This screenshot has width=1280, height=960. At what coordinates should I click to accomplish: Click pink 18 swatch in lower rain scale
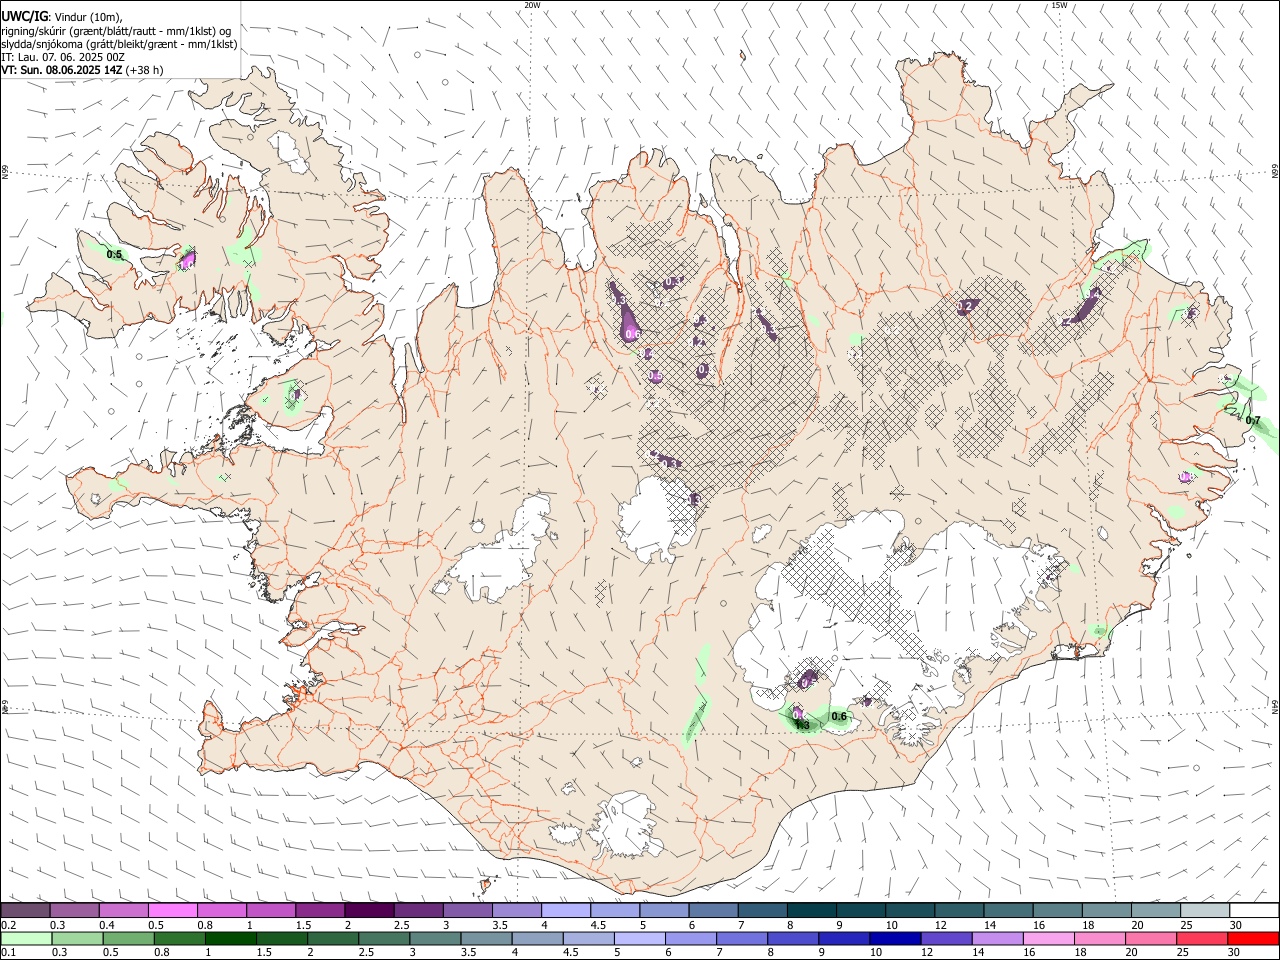(x=1098, y=939)
